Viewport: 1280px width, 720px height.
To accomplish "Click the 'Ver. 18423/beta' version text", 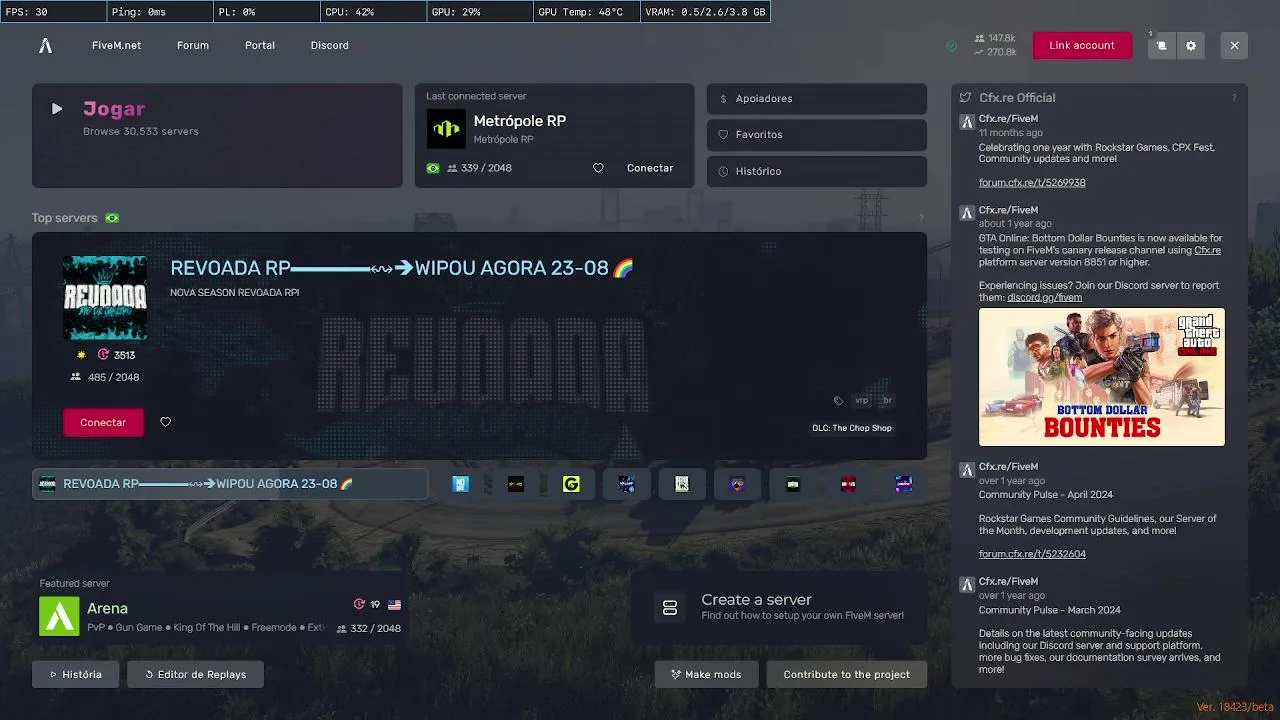I will 1235,707.
